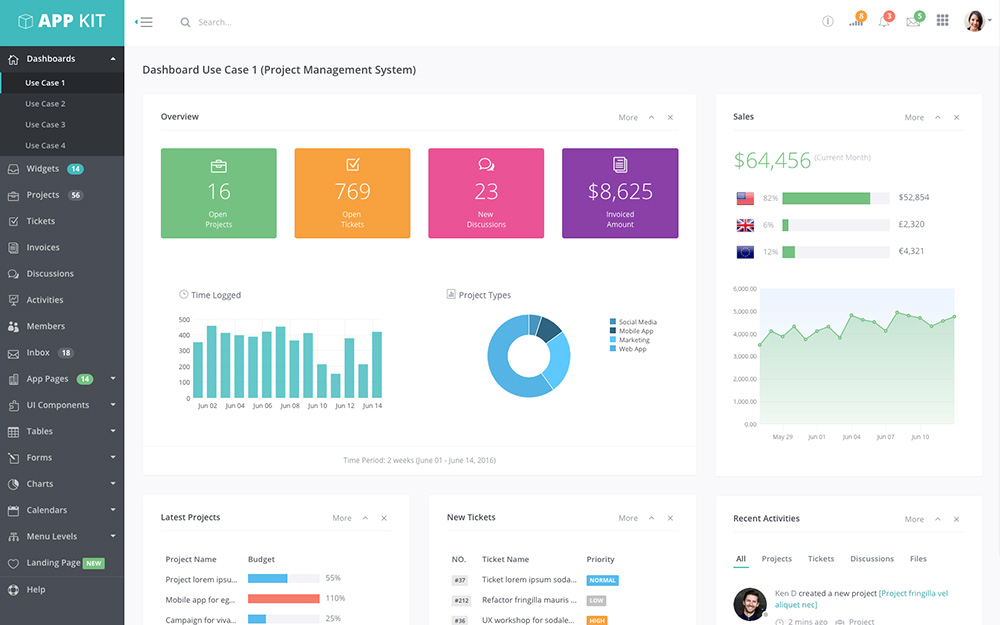Collapse the Latest Projects panel caret
The height and width of the screenshot is (625, 1000).
coord(365,518)
